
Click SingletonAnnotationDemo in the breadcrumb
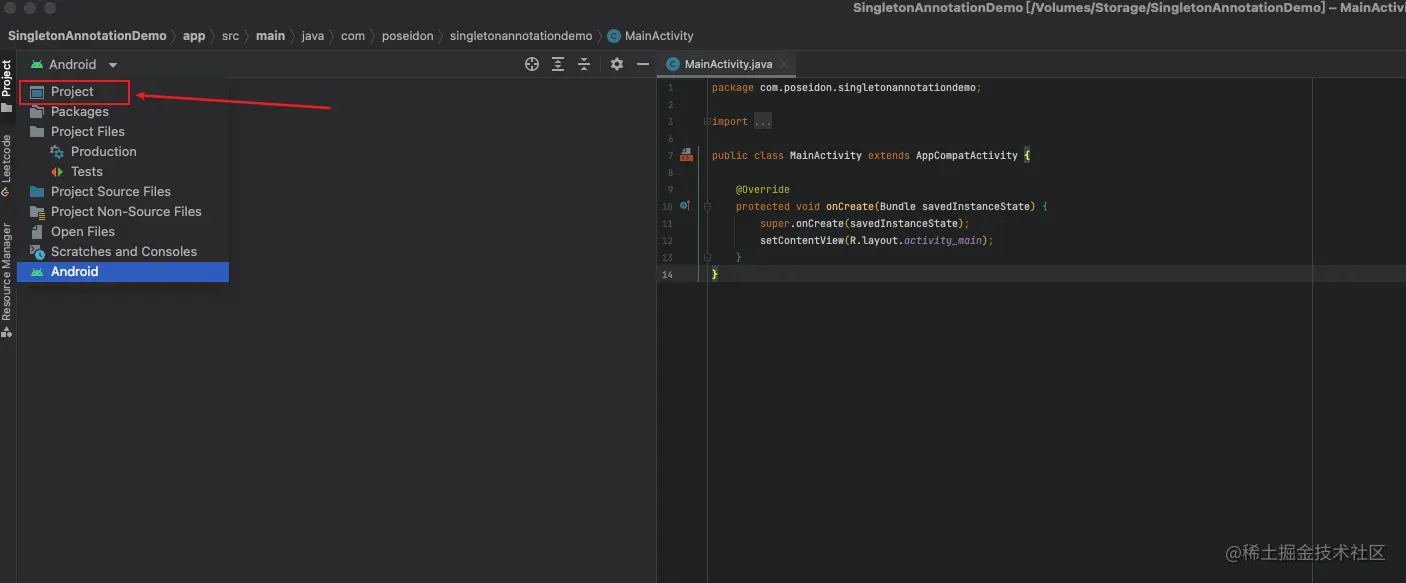point(87,35)
